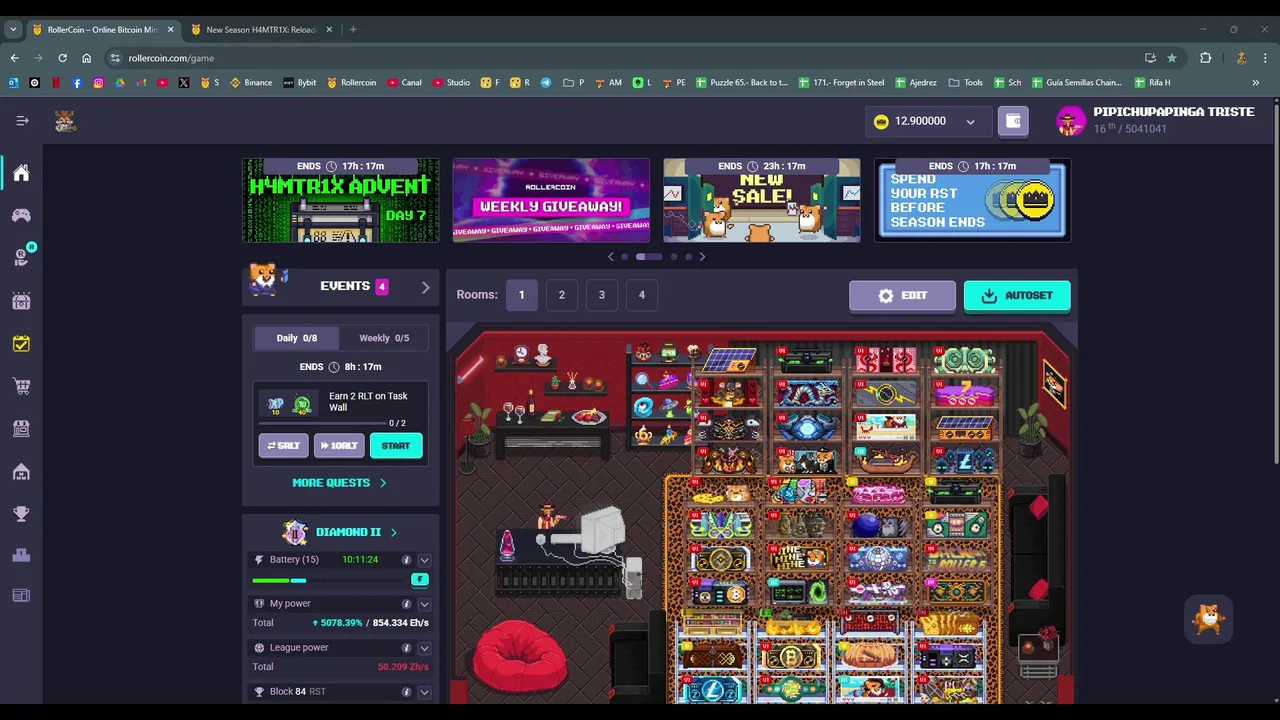
Task: Open the Bybit bookmark
Action: point(300,83)
